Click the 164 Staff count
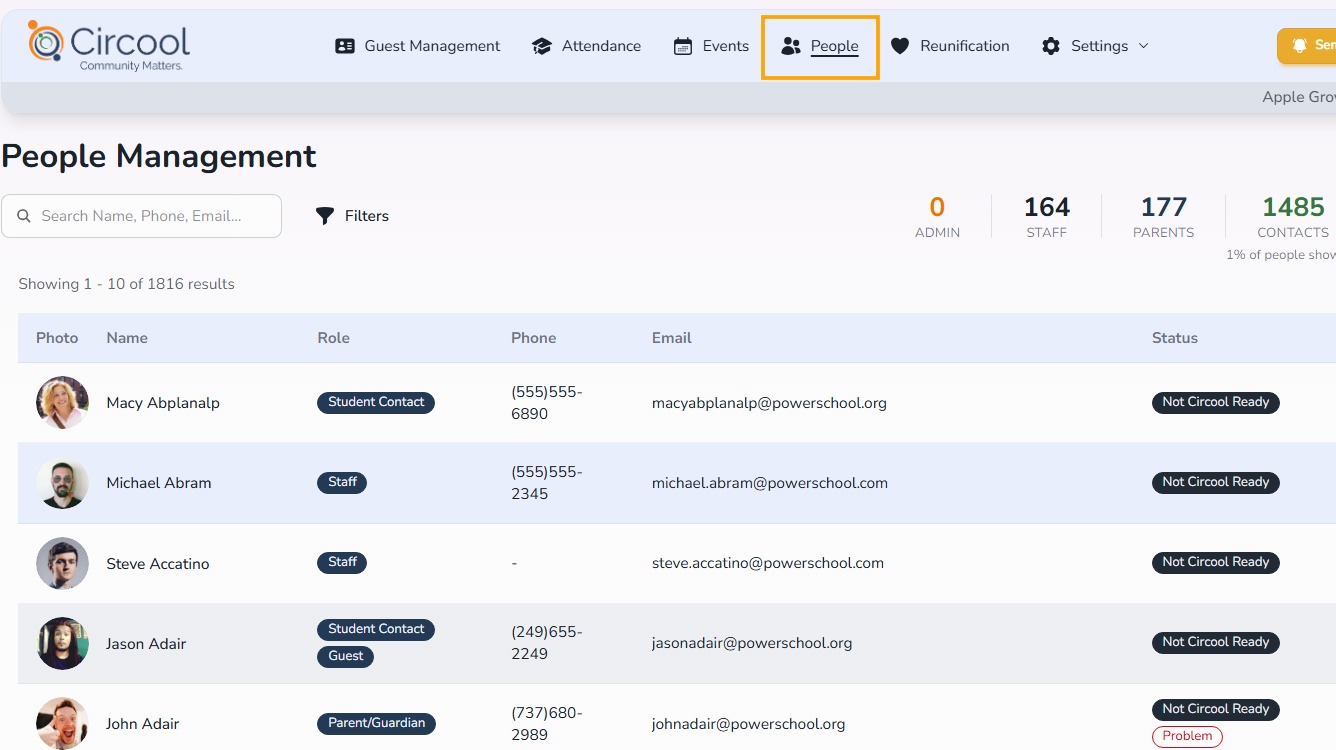 point(1047,217)
